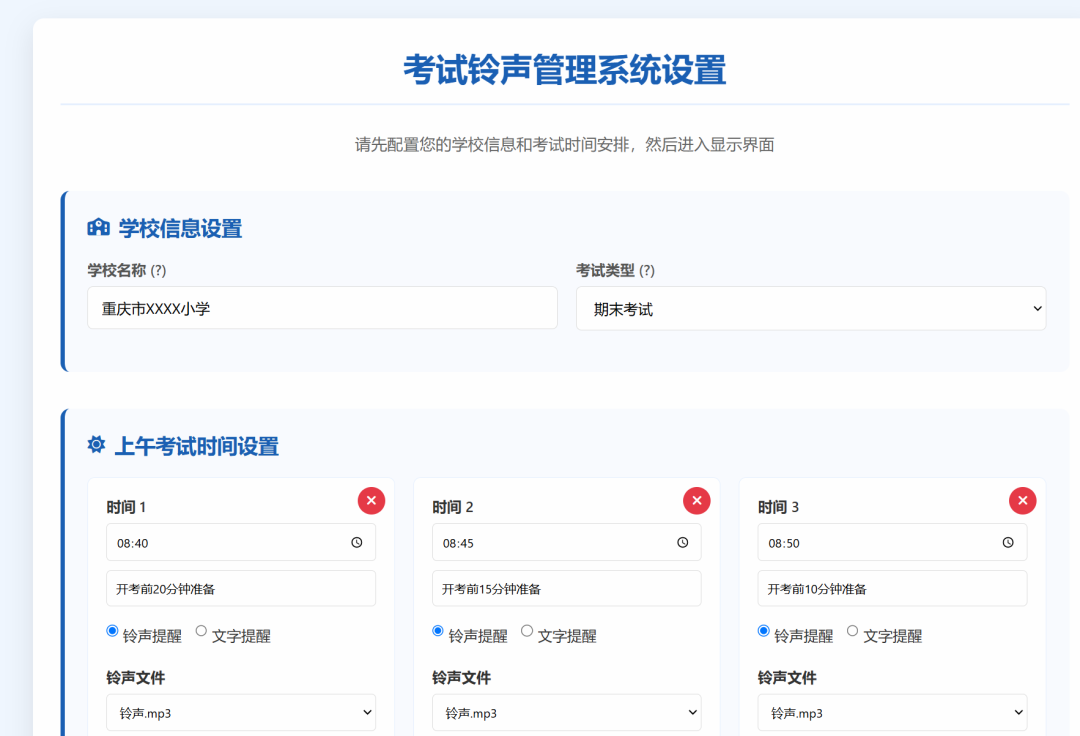This screenshot has height=736, width=1080.
Task: Open the clock picker for the 08:50 time field
Action: pyautogui.click(x=1007, y=542)
